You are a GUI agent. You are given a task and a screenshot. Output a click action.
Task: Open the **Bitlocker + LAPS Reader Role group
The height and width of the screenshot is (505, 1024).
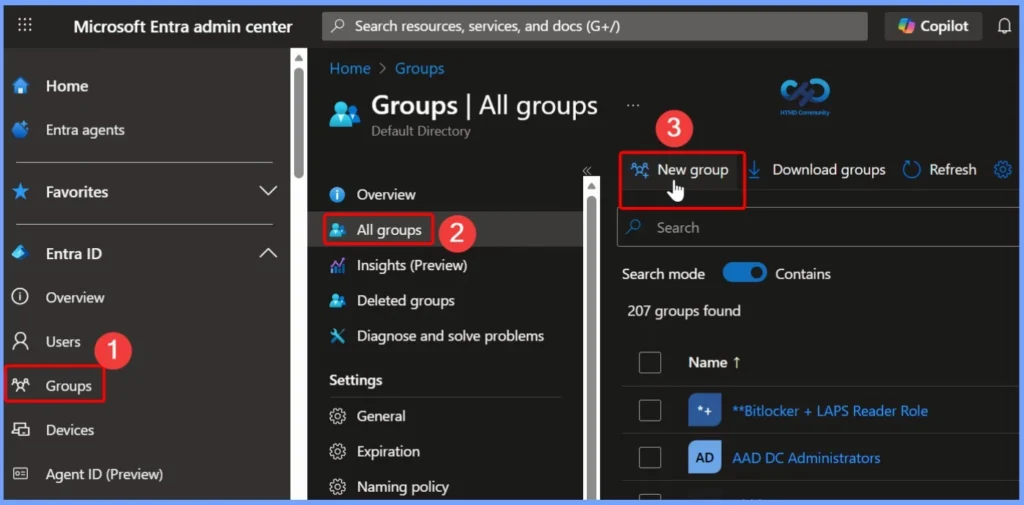pyautogui.click(x=830, y=411)
